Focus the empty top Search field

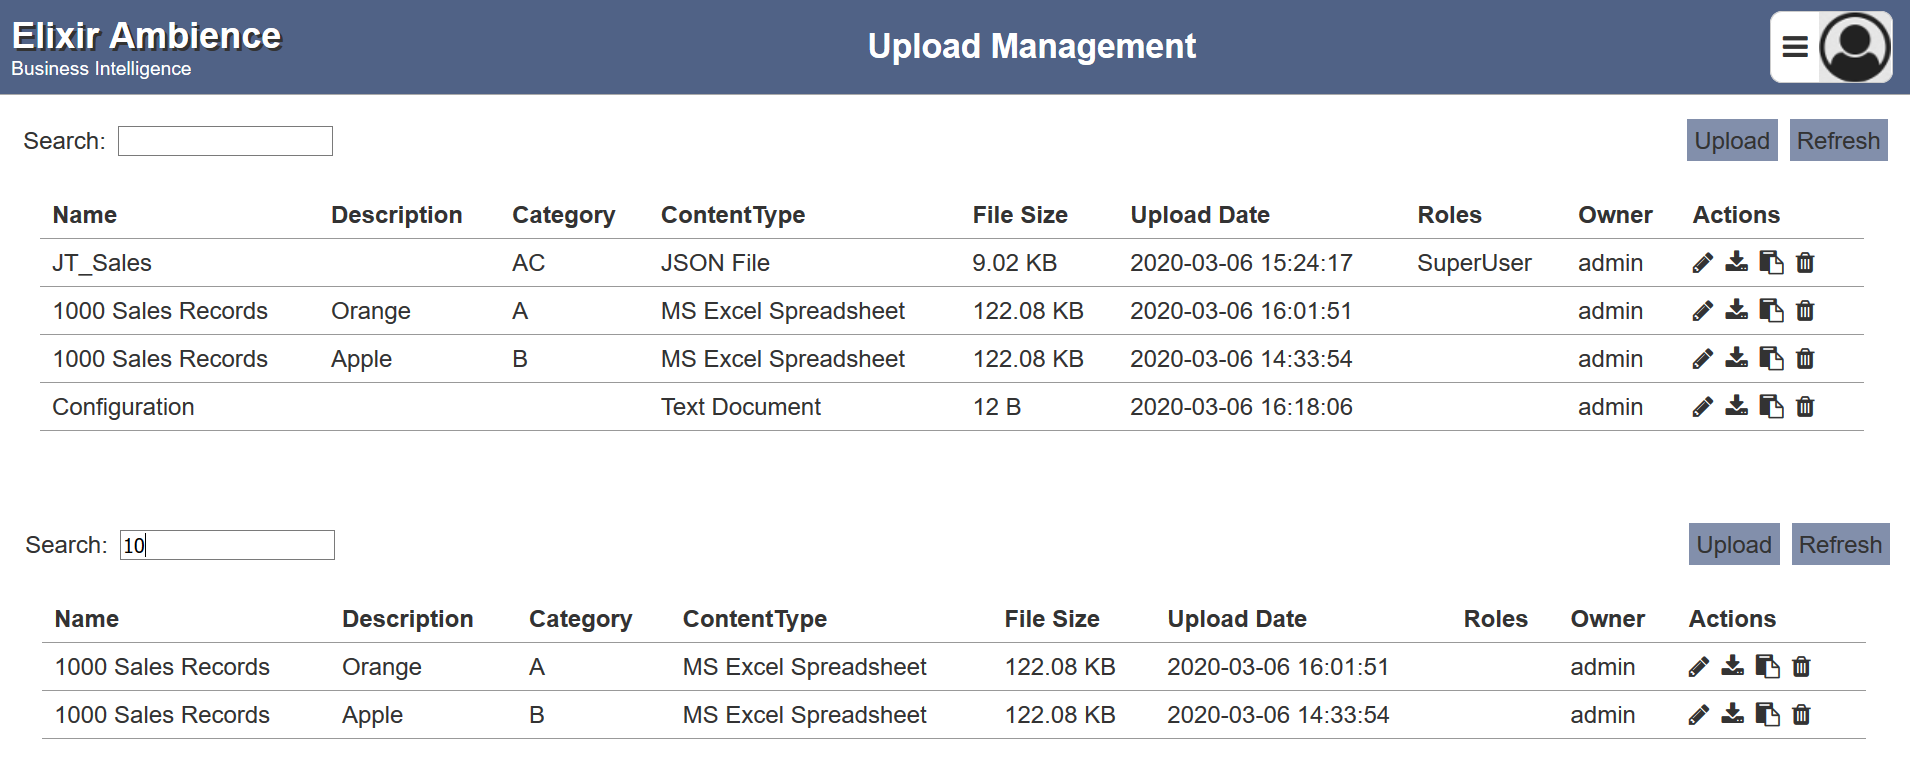tap(225, 141)
